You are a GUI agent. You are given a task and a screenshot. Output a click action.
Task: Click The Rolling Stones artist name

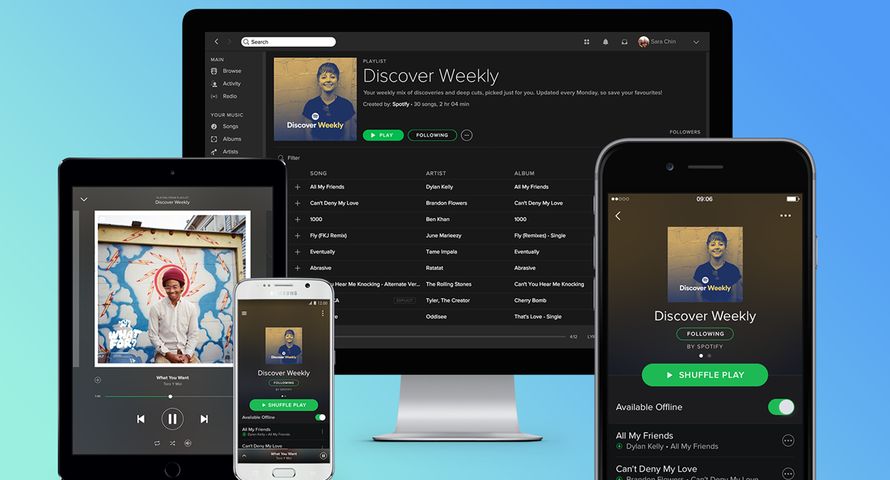pyautogui.click(x=448, y=284)
